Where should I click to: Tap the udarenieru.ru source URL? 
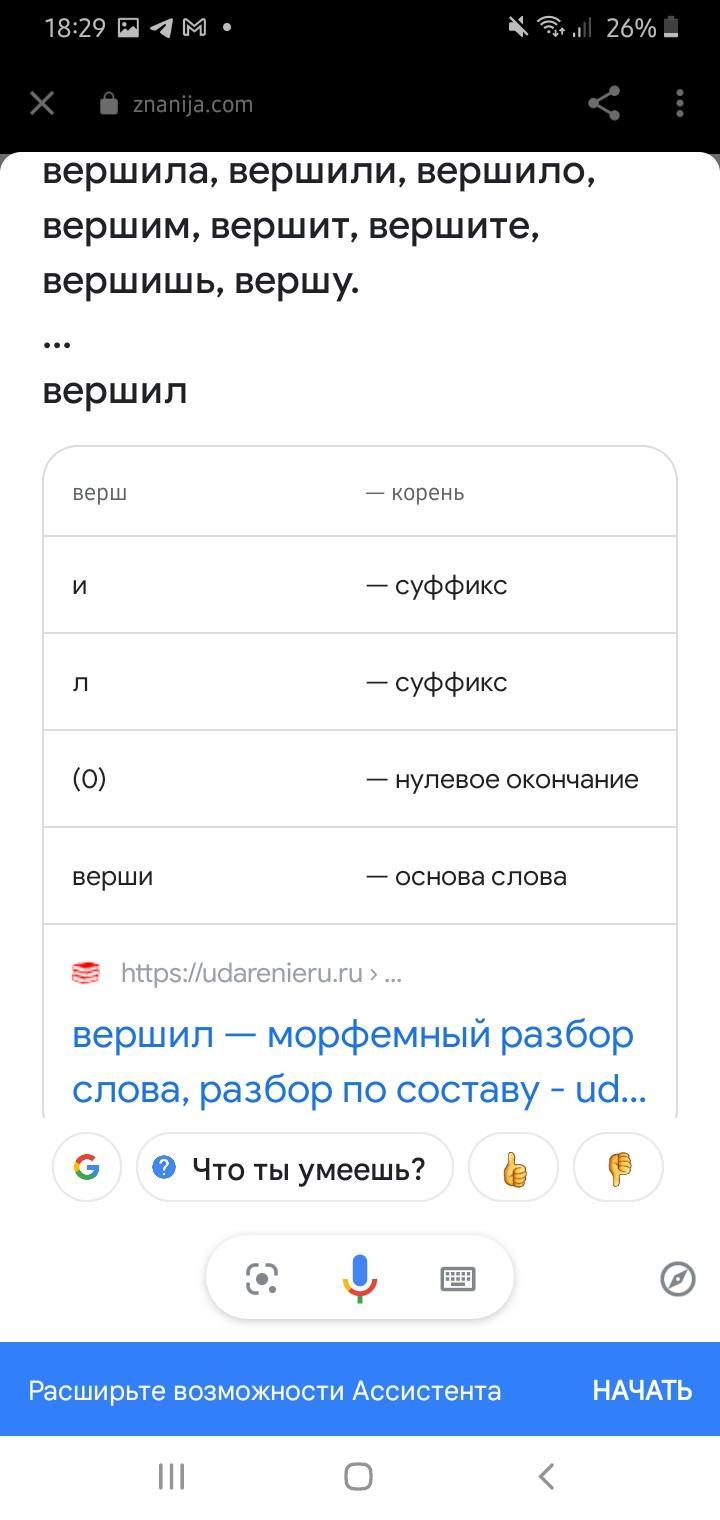pos(260,973)
